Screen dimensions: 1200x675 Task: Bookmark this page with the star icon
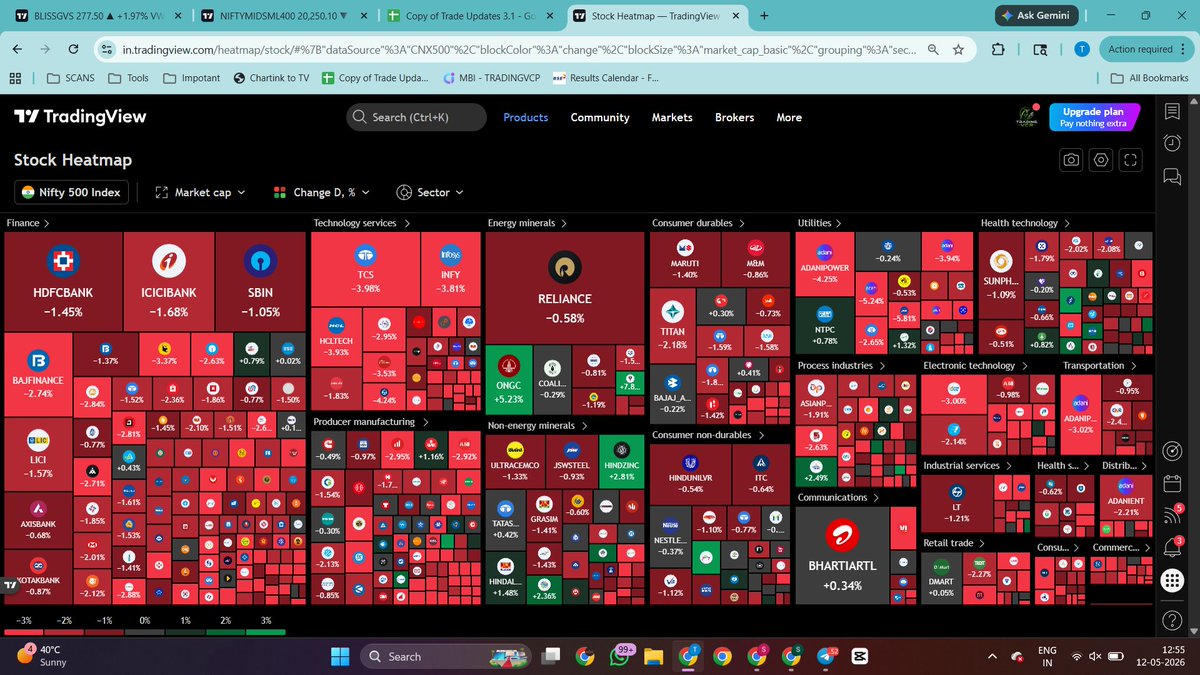[959, 49]
